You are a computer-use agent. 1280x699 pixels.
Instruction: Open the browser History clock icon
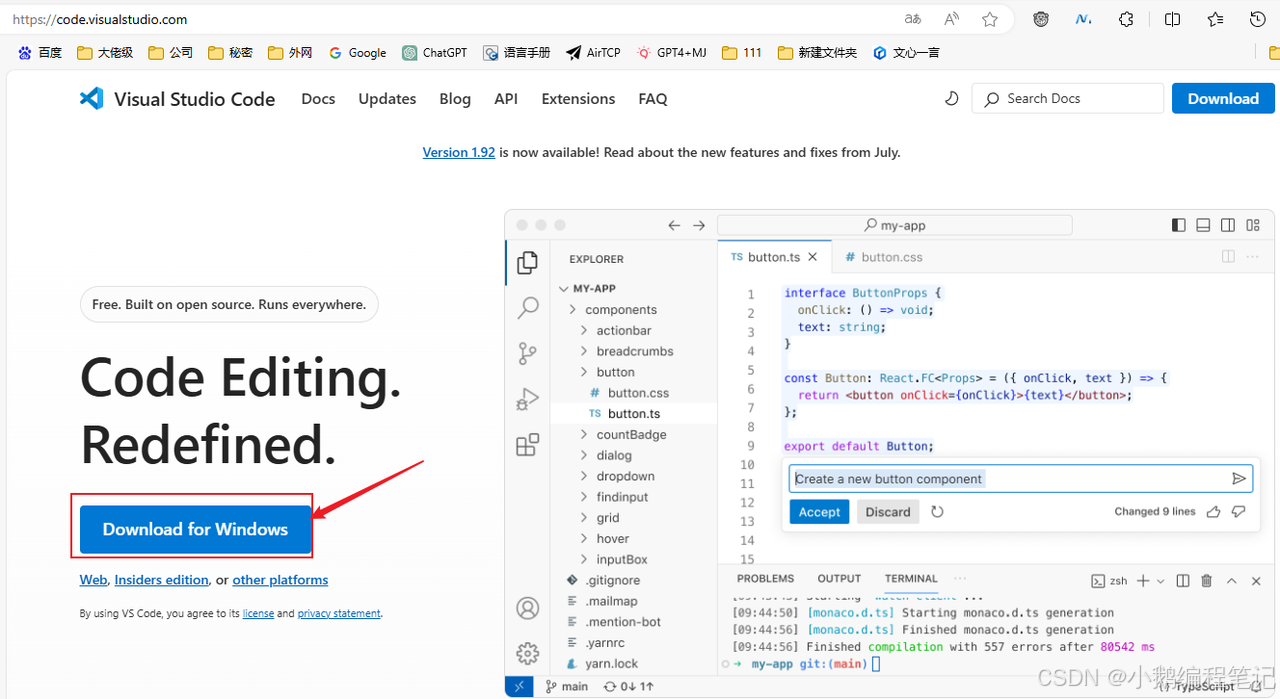1258,19
